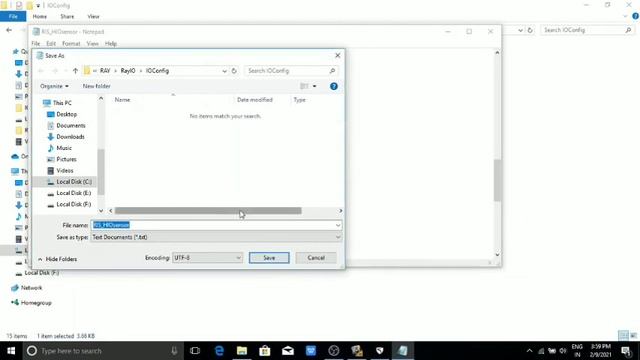Image resolution: width=640 pixels, height=360 pixels.
Task: Open the Organize menu in Save As dialog
Action: point(54,86)
